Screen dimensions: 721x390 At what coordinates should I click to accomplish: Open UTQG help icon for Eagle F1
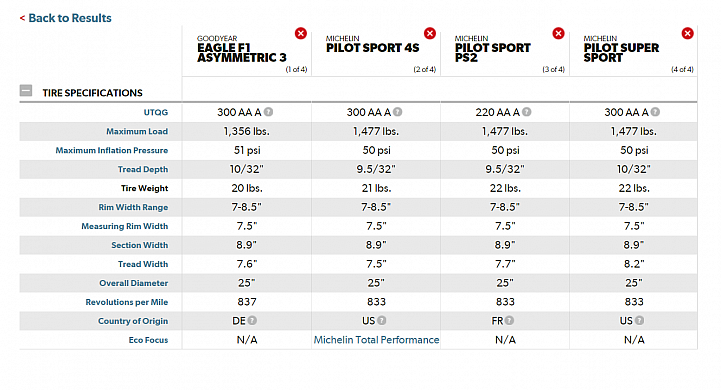[269, 112]
